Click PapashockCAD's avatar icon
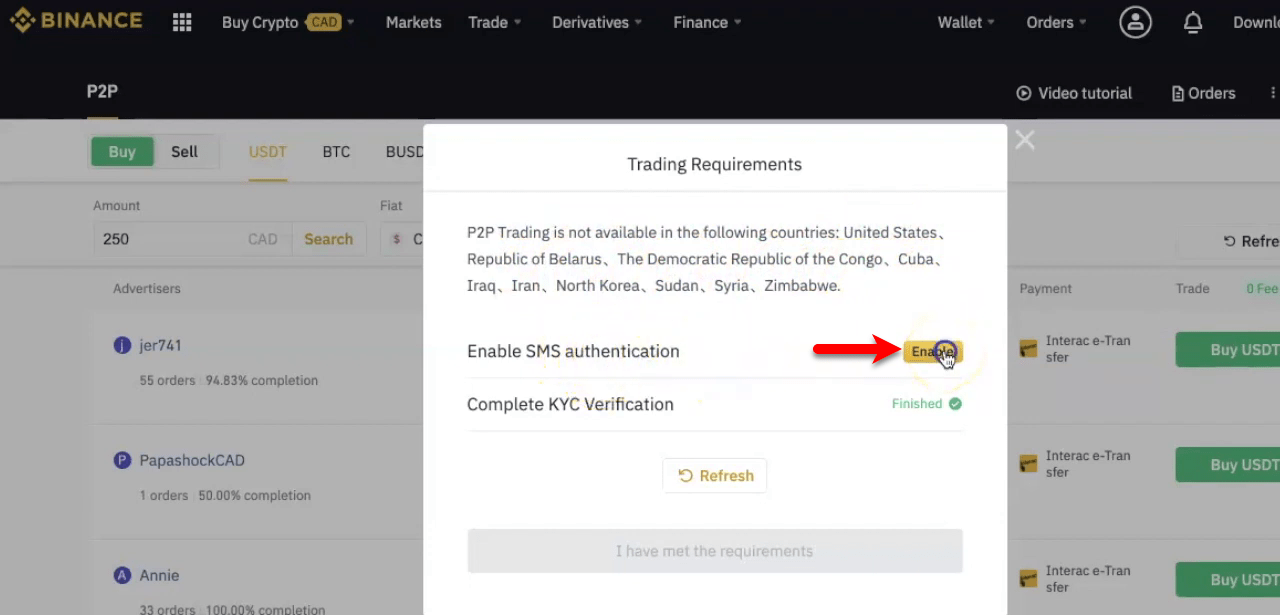Screen dimensions: 1280x615 pos(122,460)
